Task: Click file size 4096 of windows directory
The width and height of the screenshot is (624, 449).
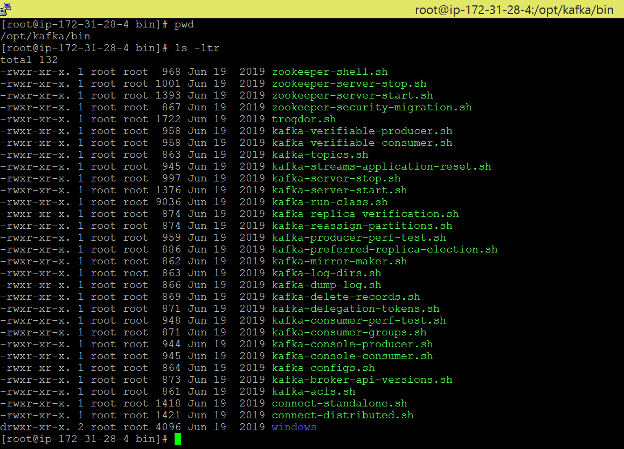Action: coord(168,427)
